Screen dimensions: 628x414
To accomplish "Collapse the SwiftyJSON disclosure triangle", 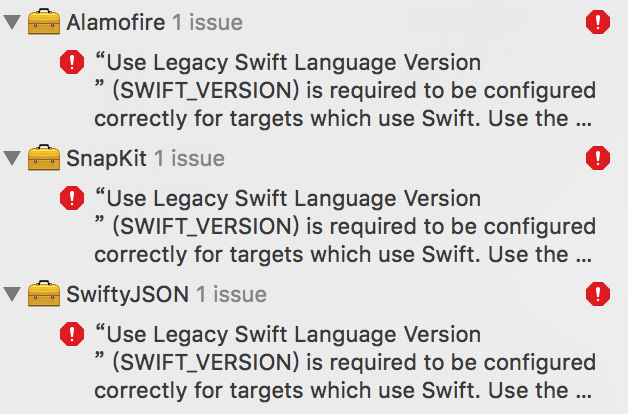I will pos(12,294).
